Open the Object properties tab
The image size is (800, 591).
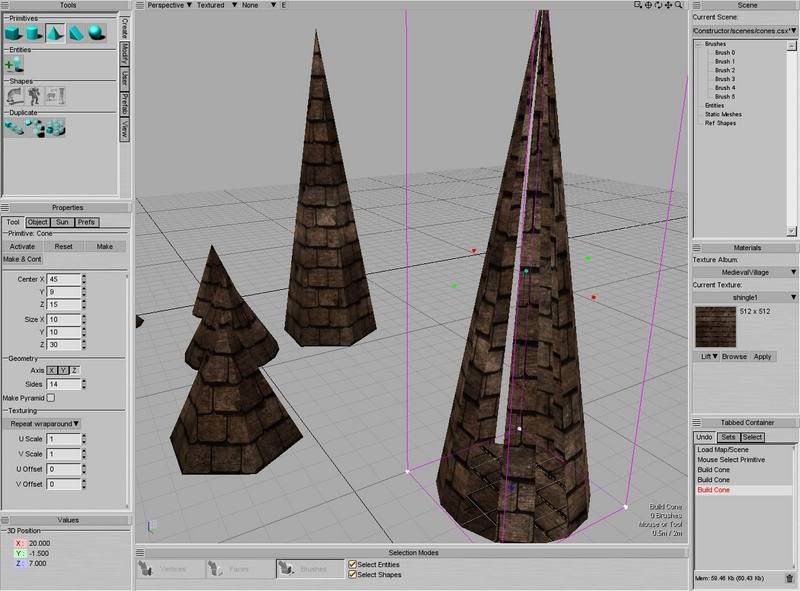[38, 222]
